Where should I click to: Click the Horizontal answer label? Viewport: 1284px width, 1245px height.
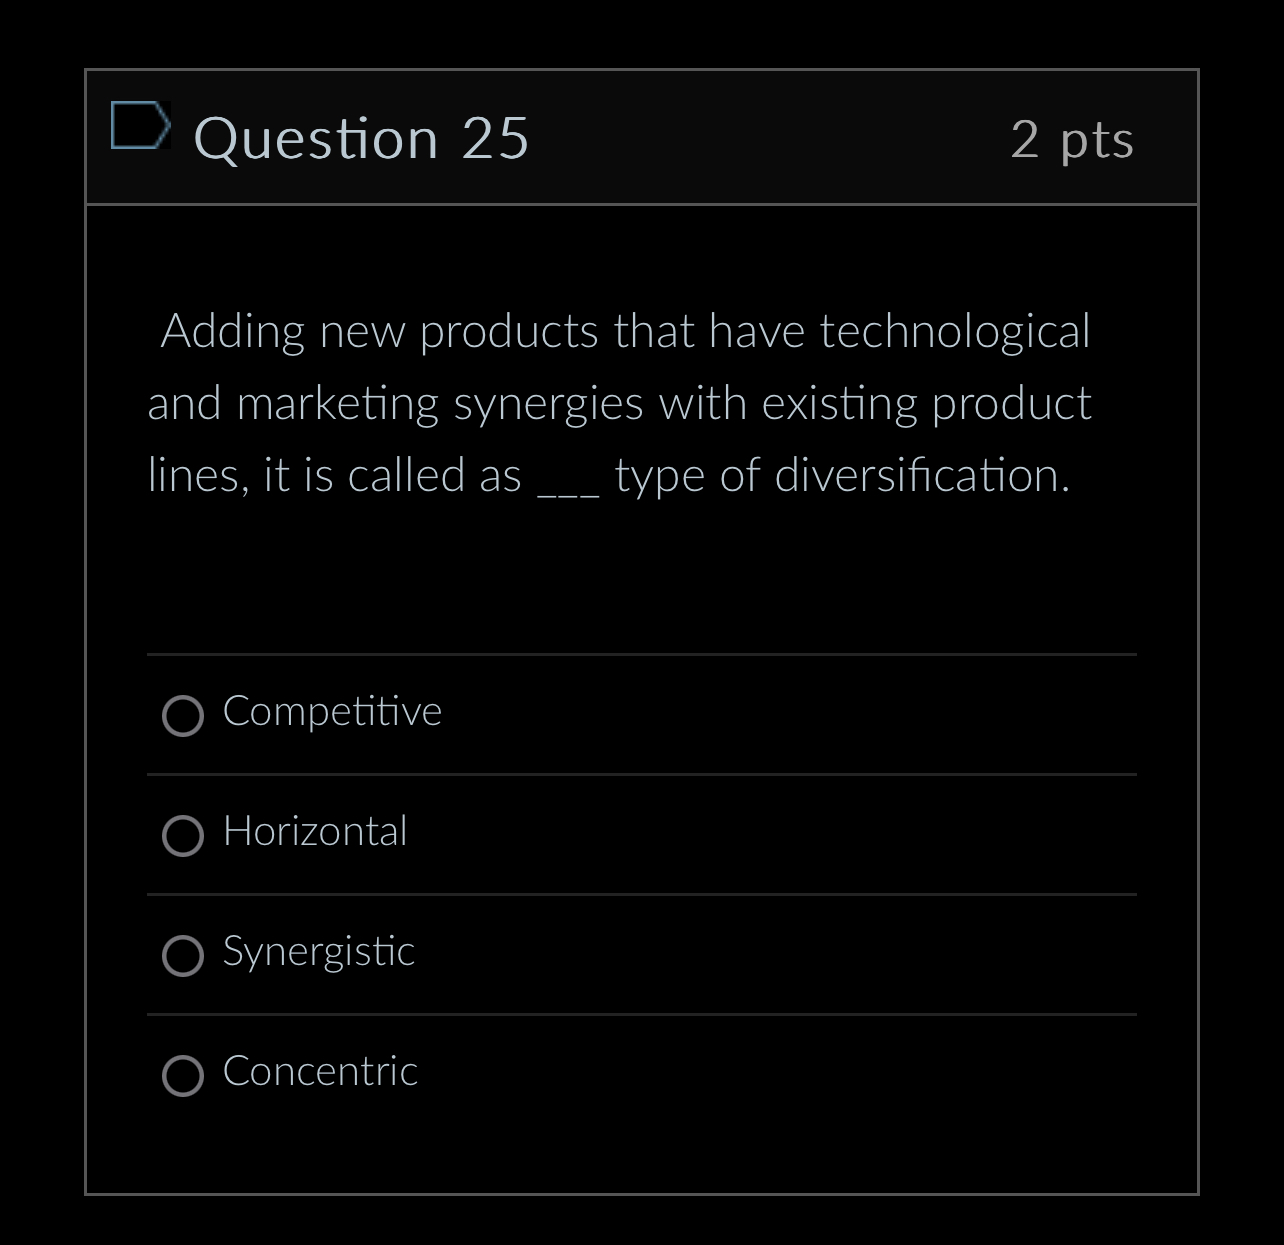tap(315, 832)
